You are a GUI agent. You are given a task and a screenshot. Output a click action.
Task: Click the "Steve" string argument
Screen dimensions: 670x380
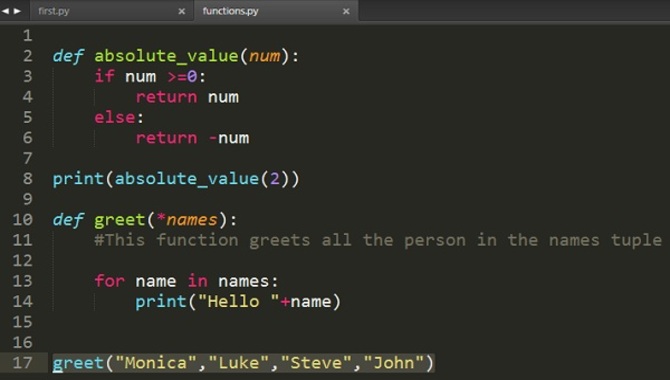coord(316,363)
